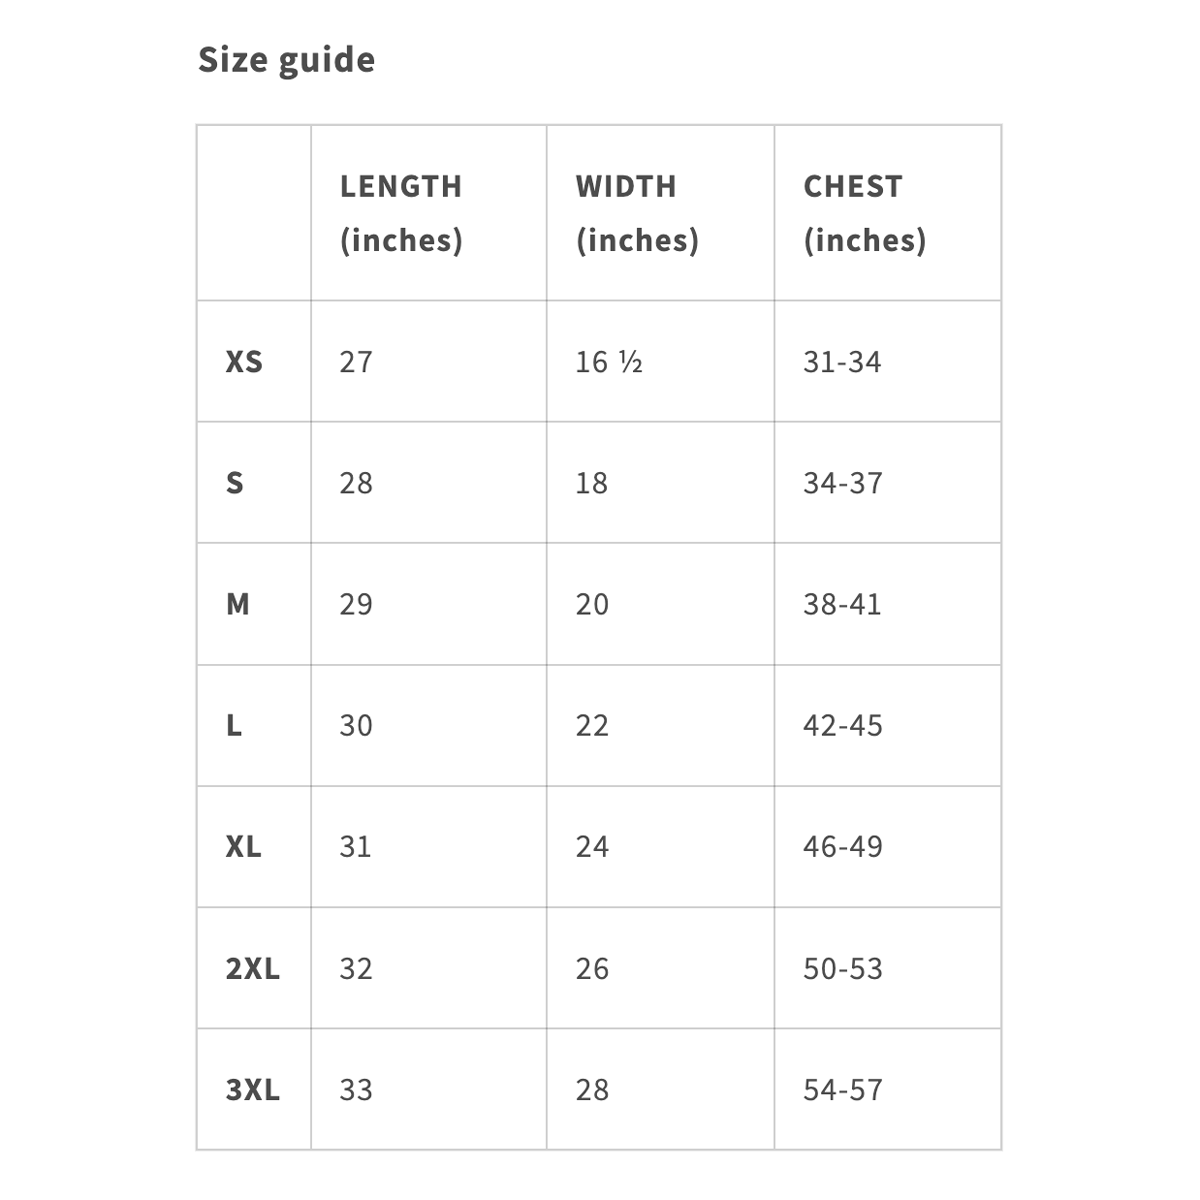Click the chest range 34-37

(843, 483)
